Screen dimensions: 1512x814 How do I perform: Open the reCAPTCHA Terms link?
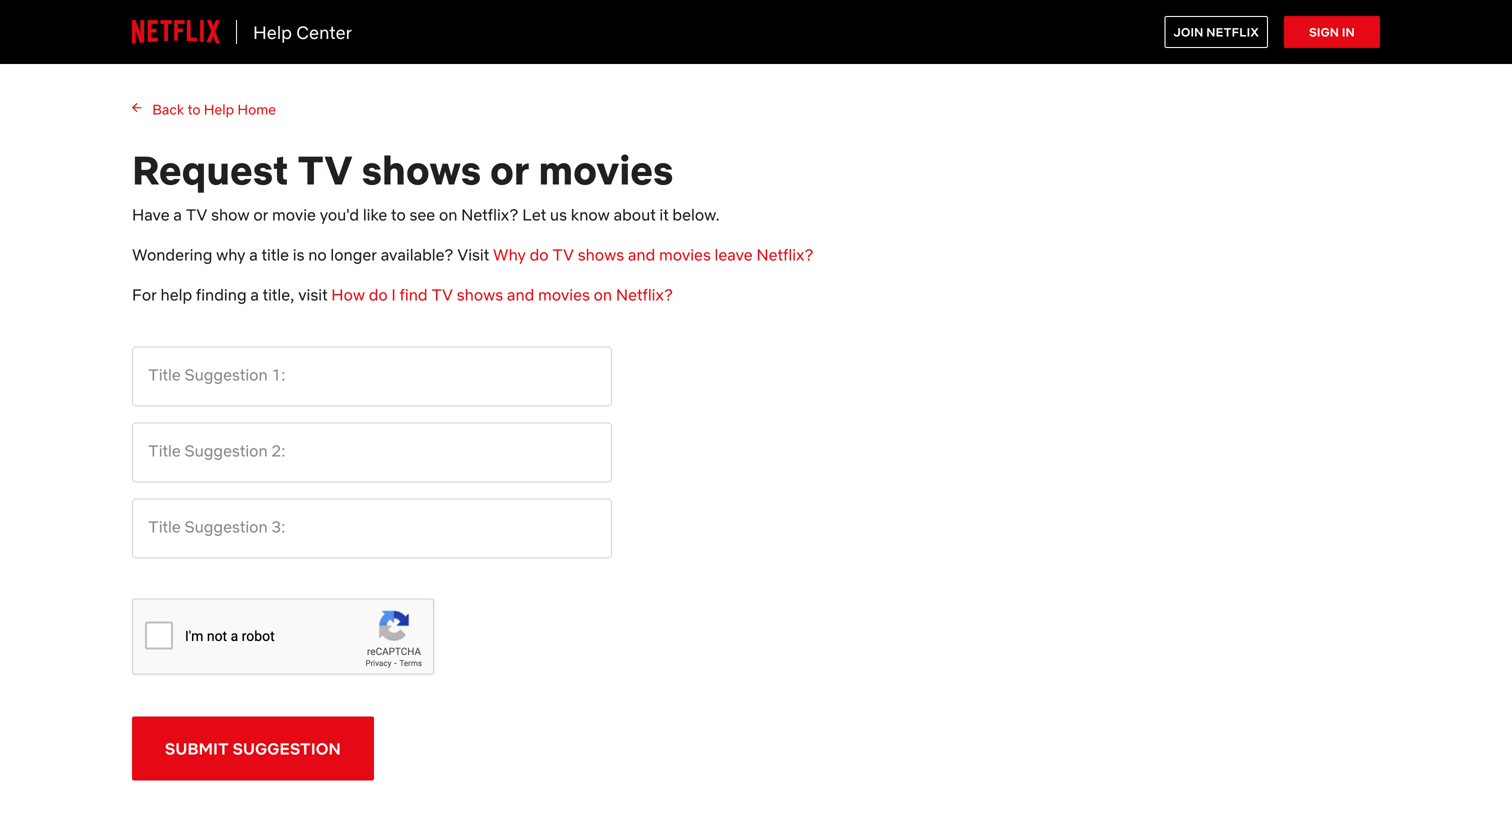pyautogui.click(x=411, y=664)
